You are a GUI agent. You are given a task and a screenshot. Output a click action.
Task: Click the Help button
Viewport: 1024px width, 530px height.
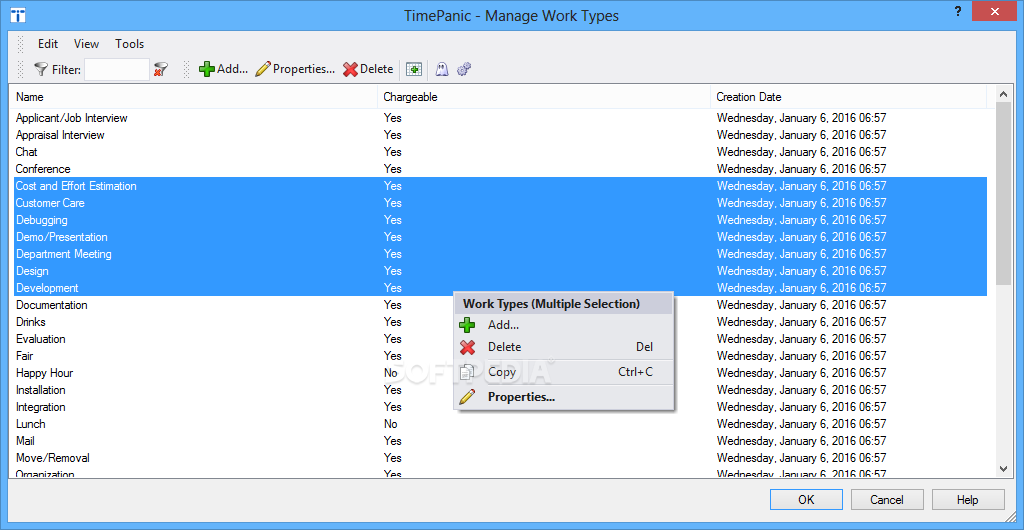968,500
